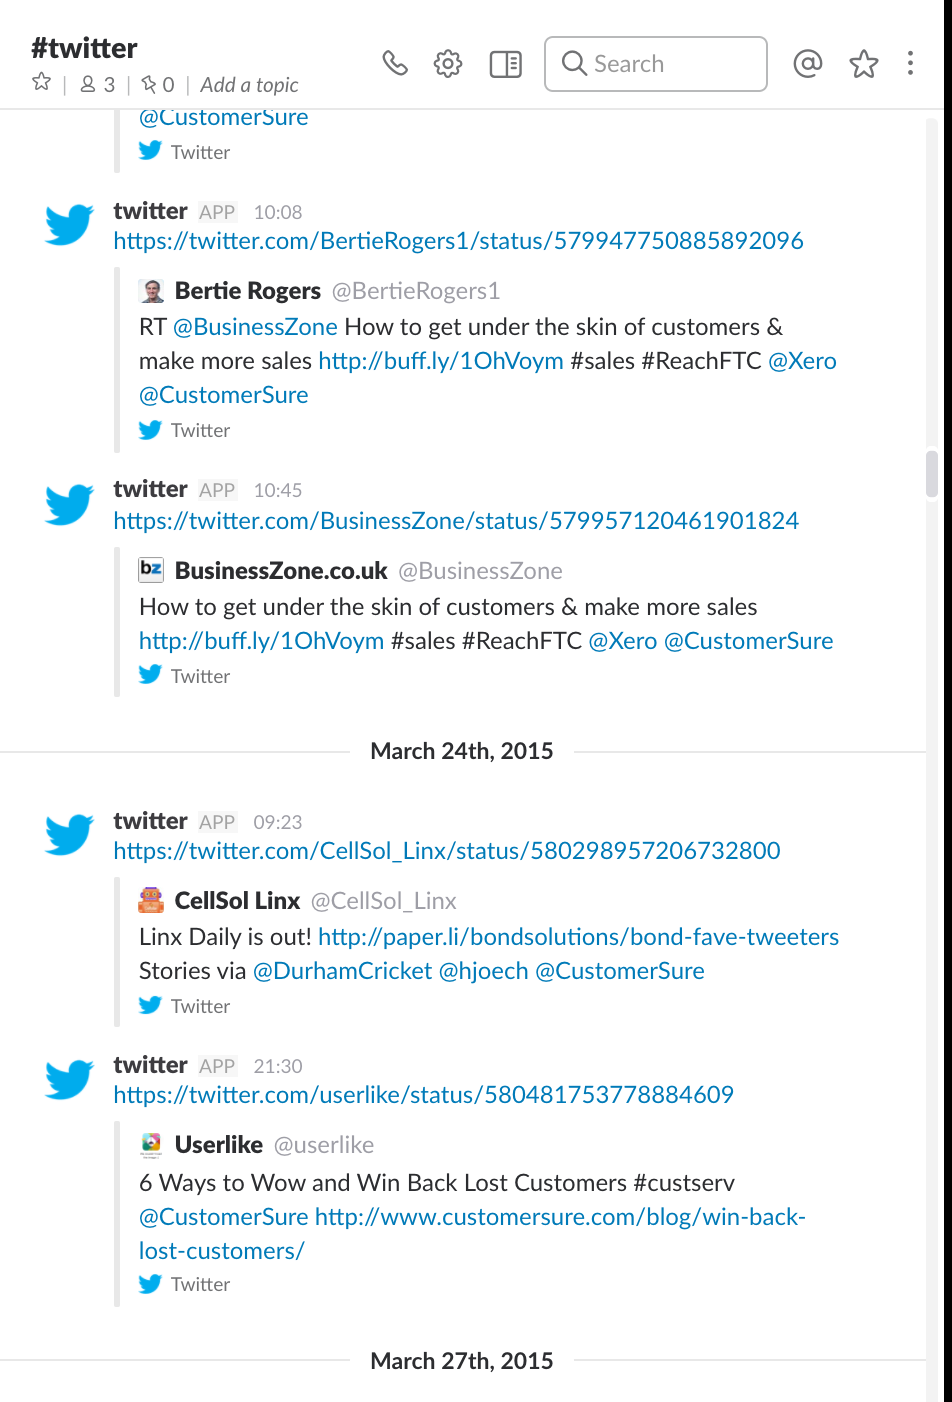This screenshot has height=1402, width=952.
Task: Open recent mentions via the @ icon
Action: pos(807,63)
